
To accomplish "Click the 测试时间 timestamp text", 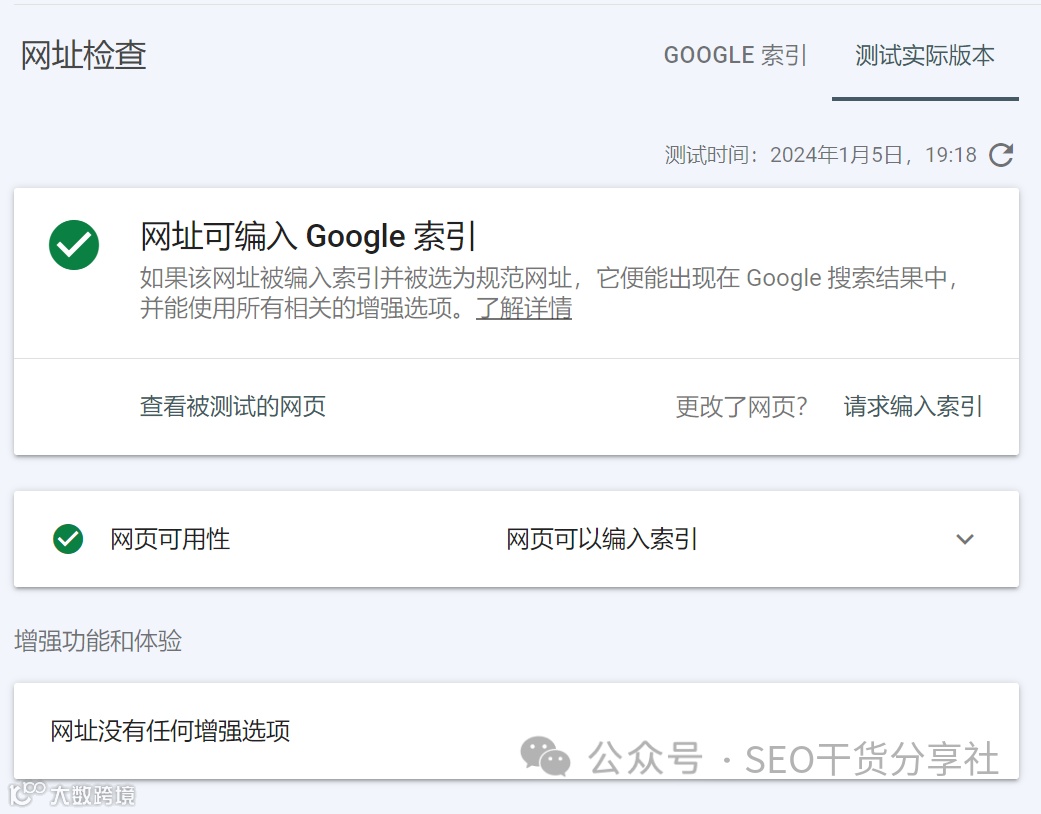I will coord(820,155).
